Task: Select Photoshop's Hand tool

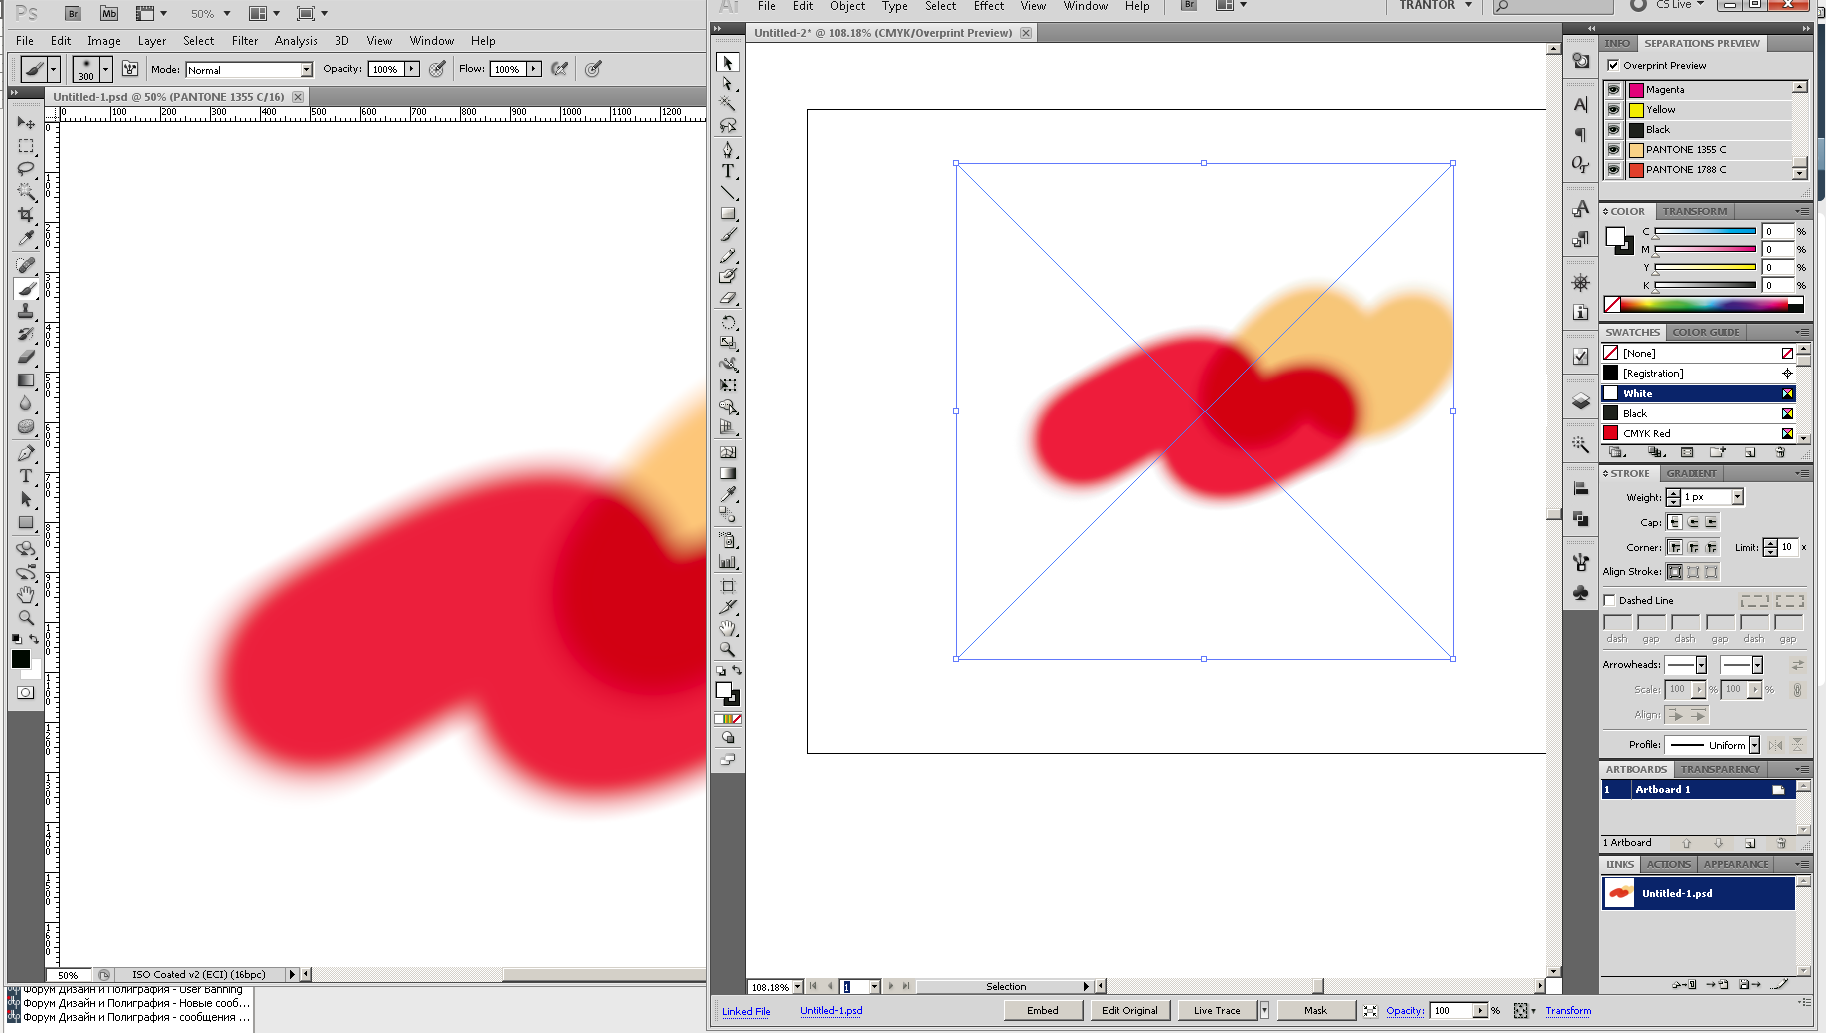Action: (x=26, y=595)
